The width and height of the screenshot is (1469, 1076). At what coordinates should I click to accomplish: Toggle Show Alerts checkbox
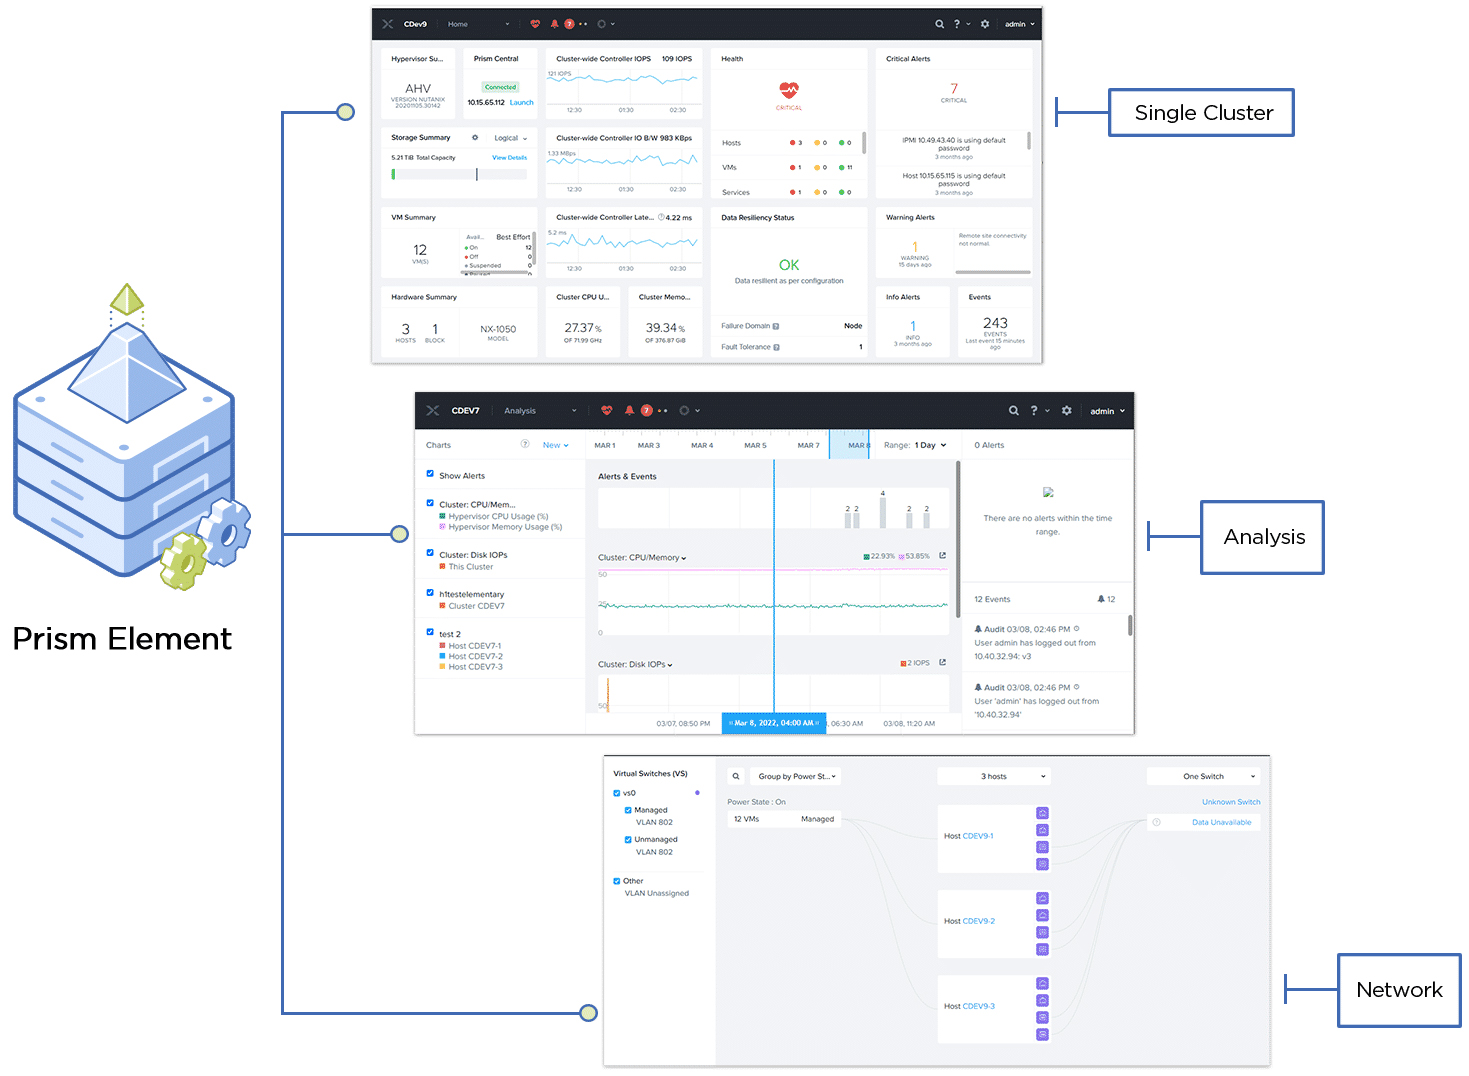click(430, 474)
